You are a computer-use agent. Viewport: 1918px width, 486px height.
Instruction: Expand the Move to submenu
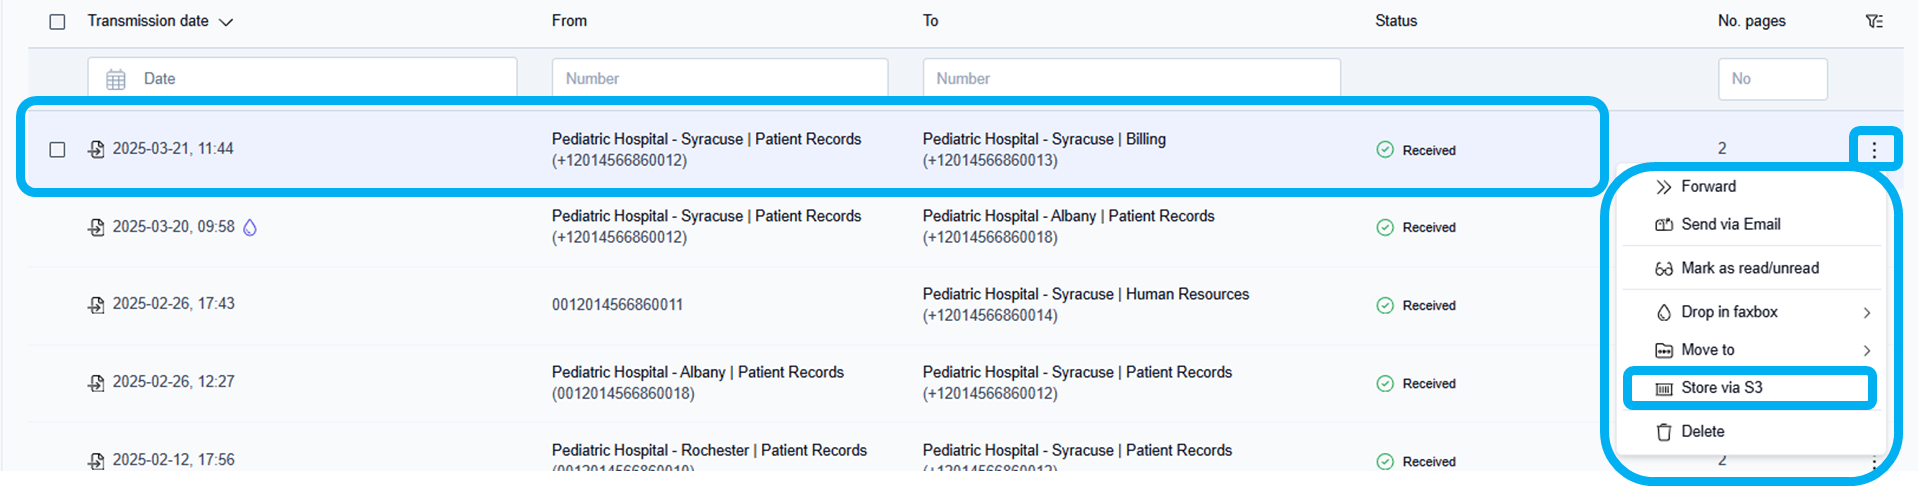(x=1866, y=350)
